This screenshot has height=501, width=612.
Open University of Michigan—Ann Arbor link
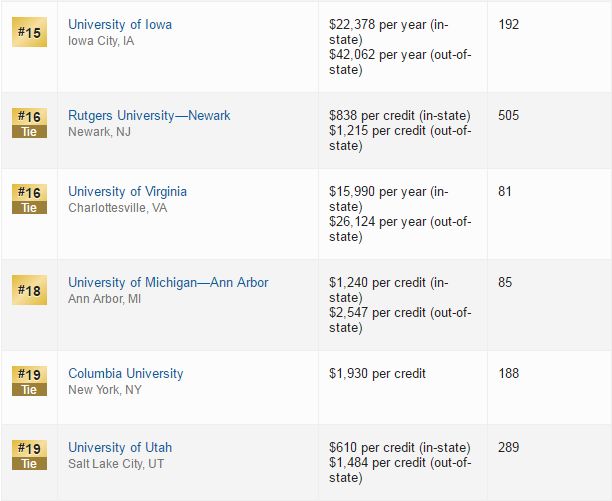pos(168,282)
